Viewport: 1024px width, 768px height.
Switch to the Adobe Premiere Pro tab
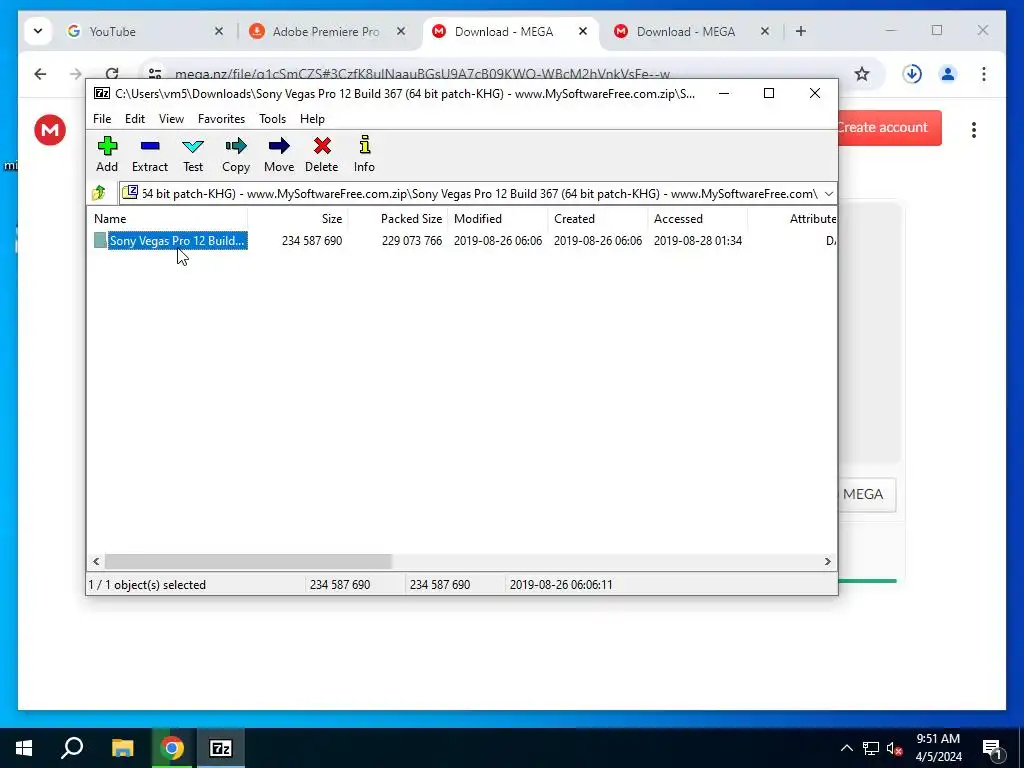[326, 31]
